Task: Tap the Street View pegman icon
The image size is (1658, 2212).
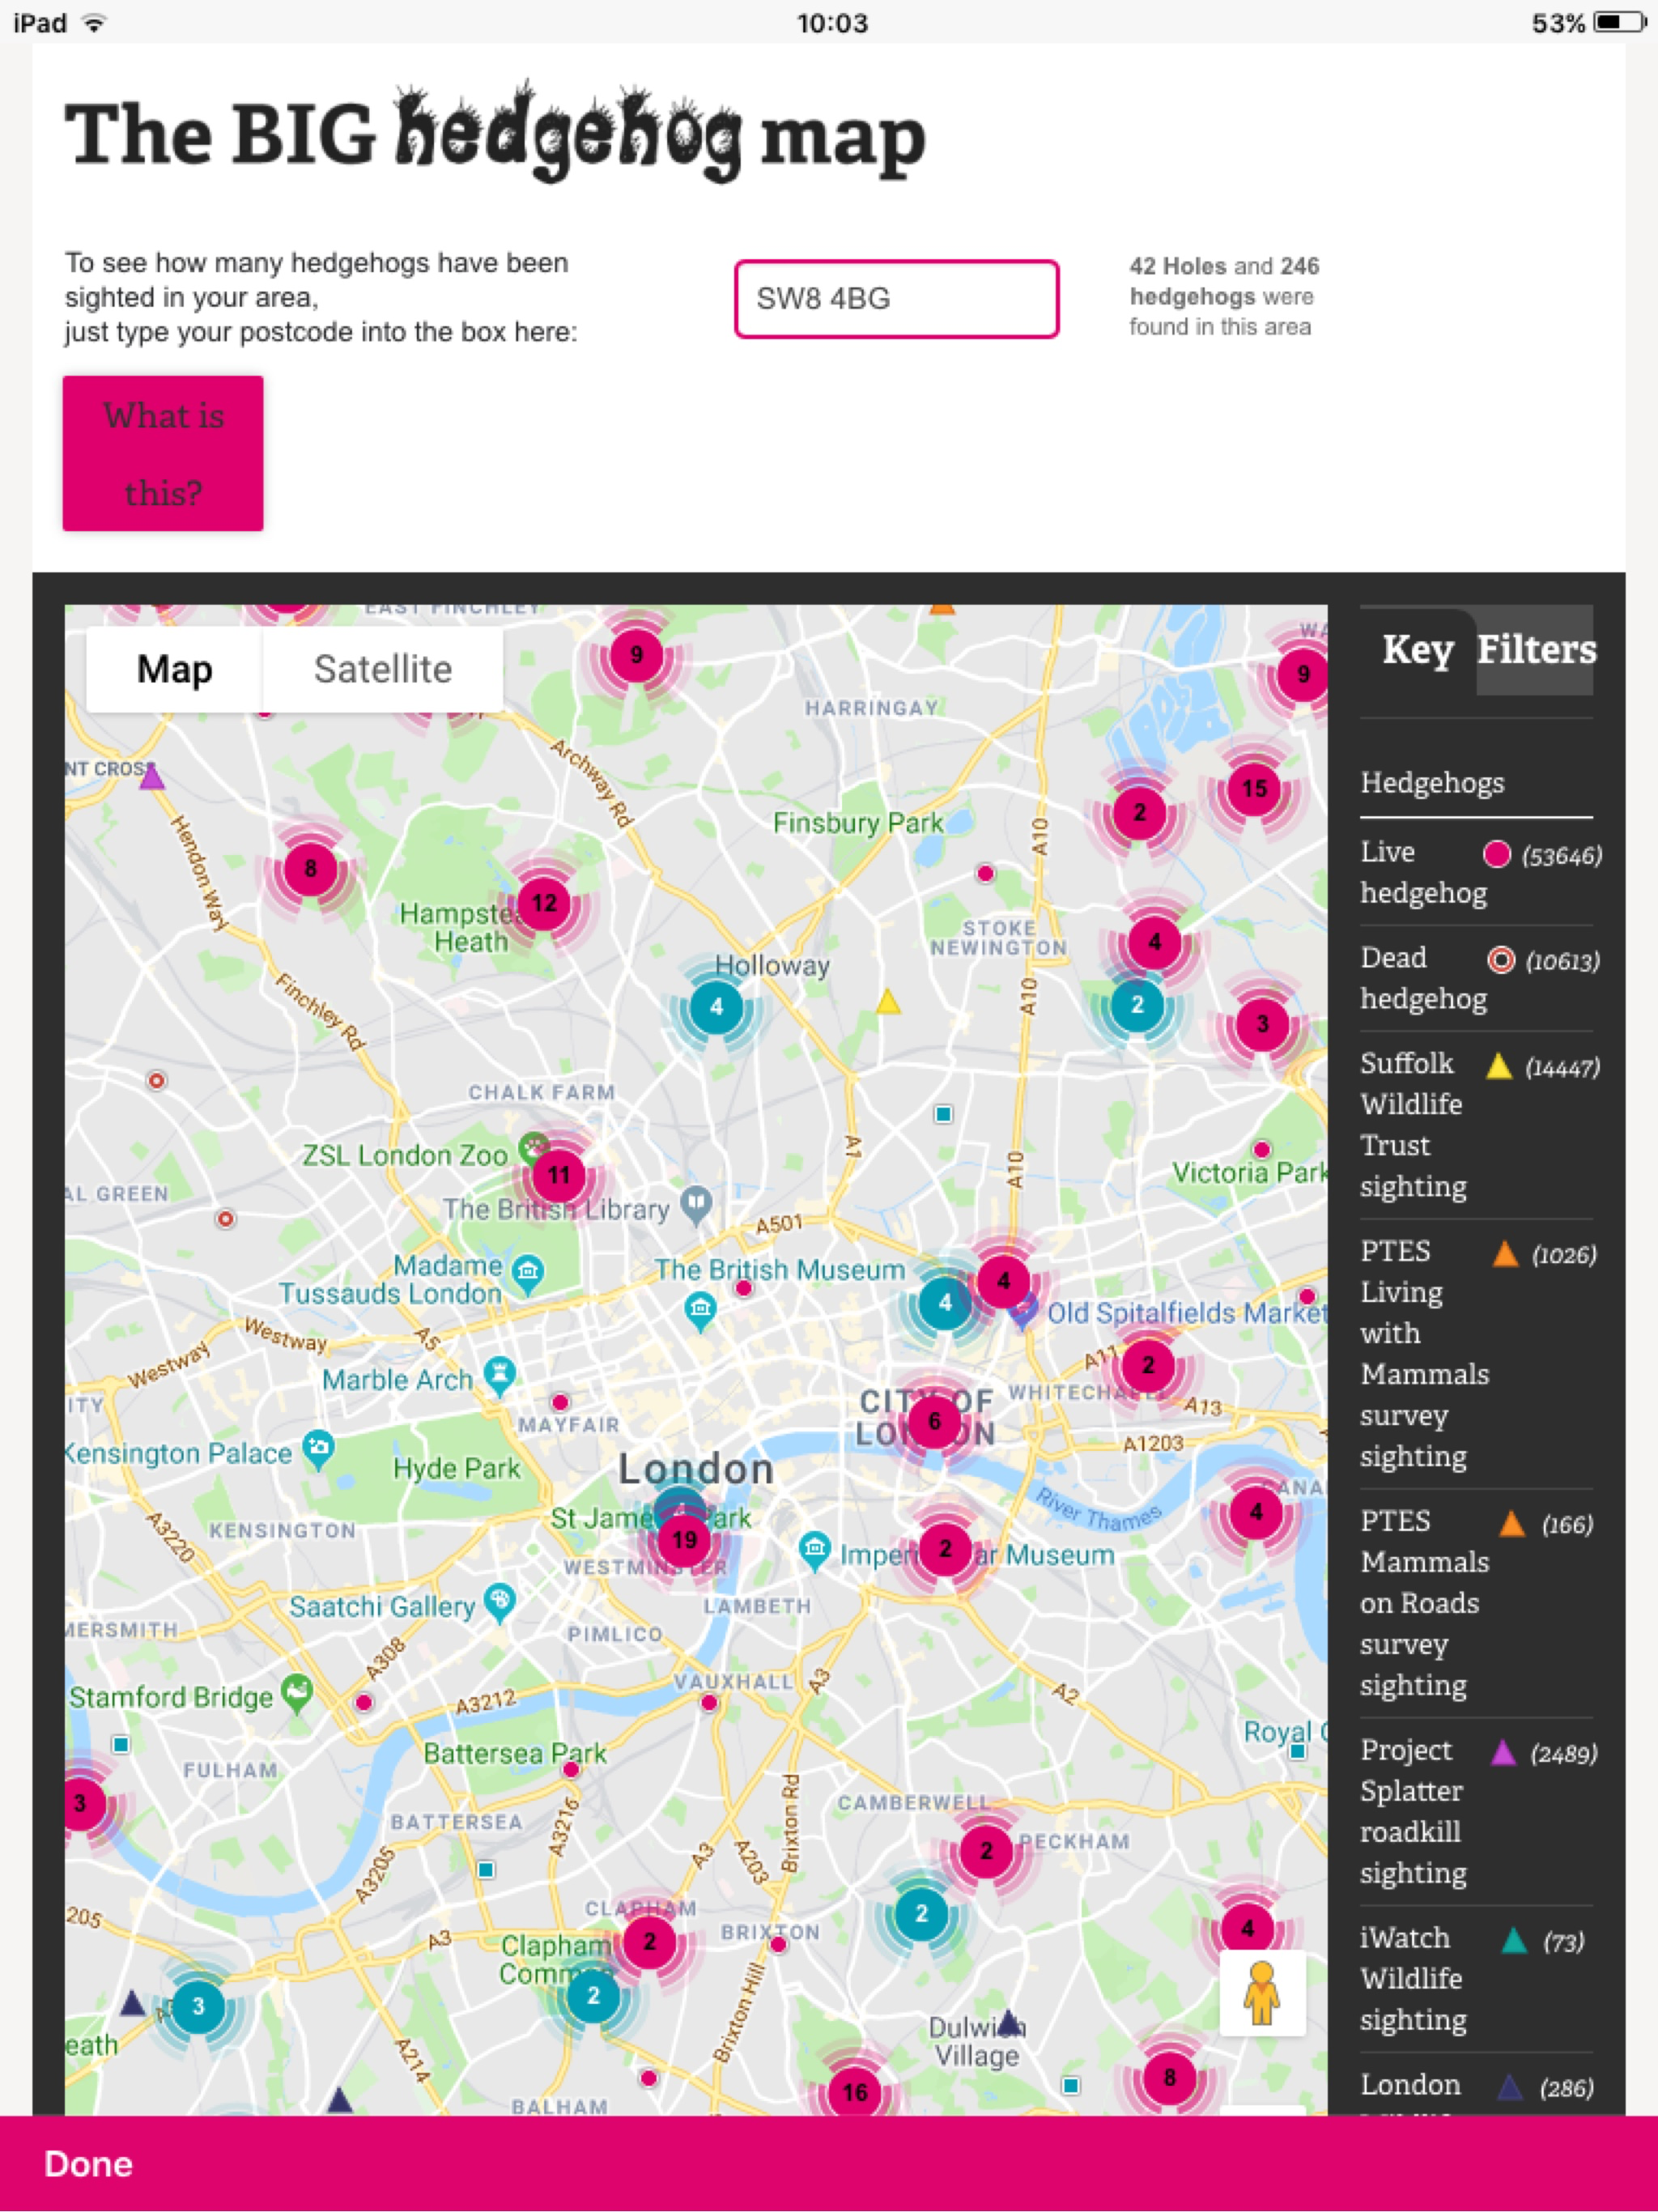Action: 1262,1993
